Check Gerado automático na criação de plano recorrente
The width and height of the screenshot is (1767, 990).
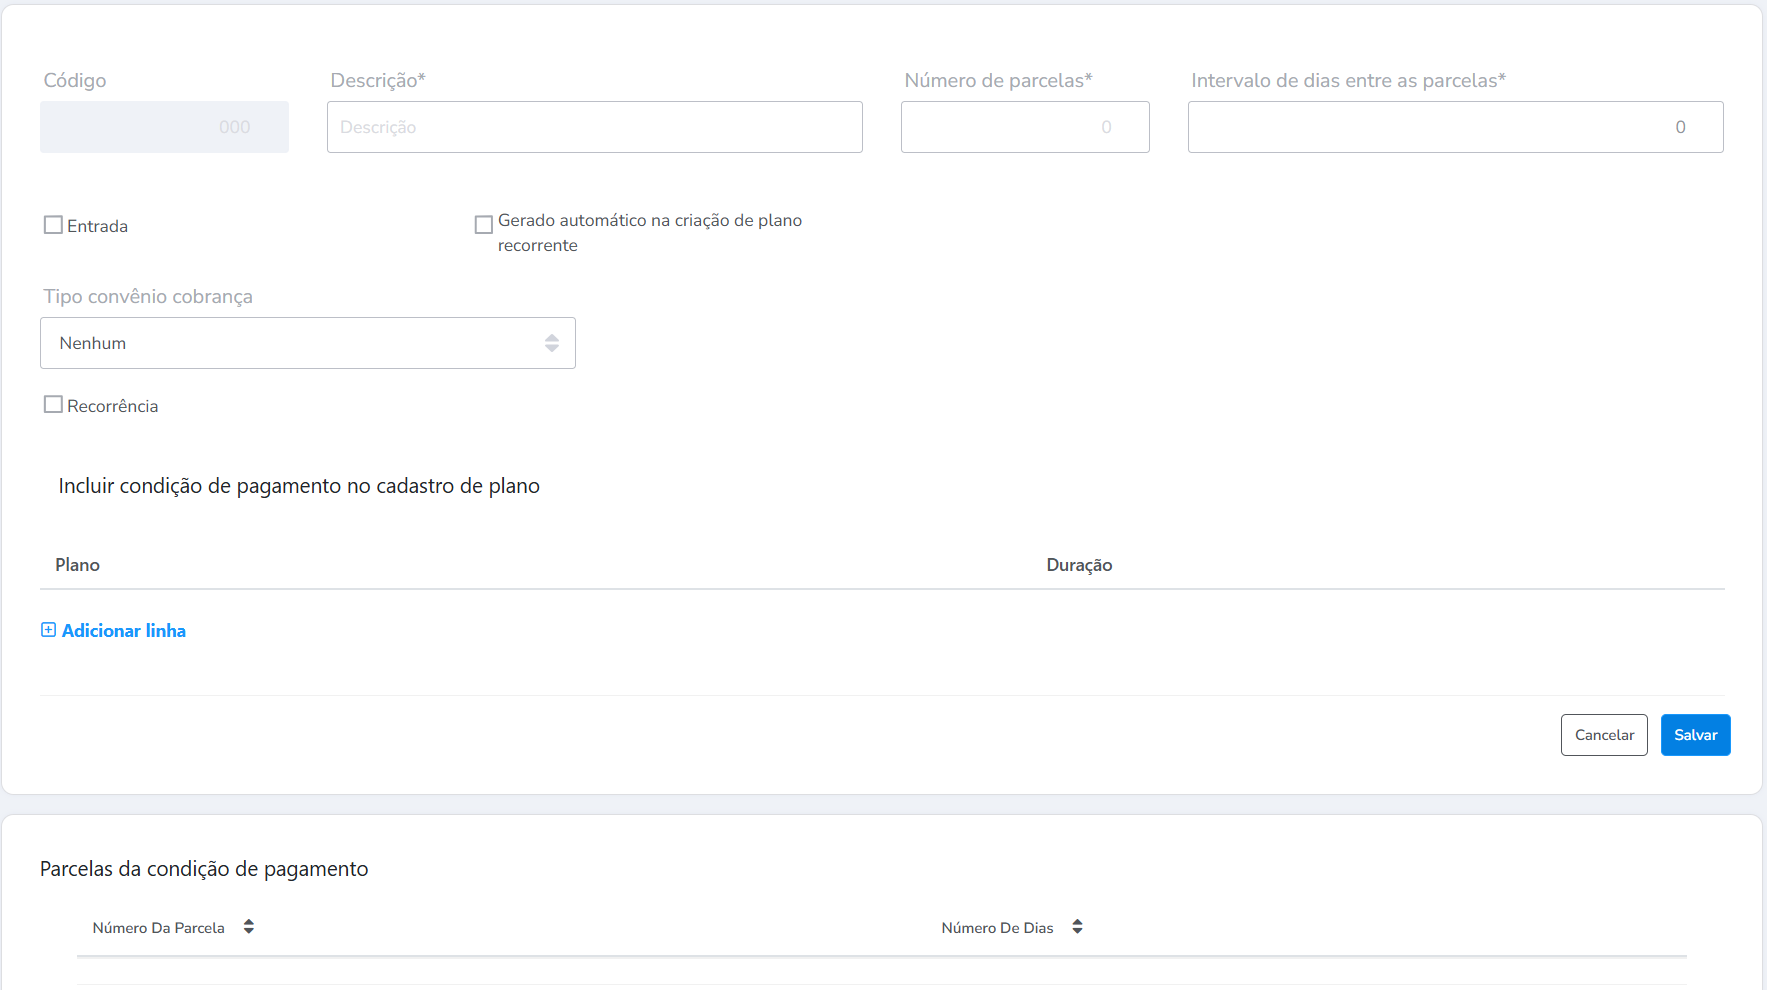click(x=484, y=224)
